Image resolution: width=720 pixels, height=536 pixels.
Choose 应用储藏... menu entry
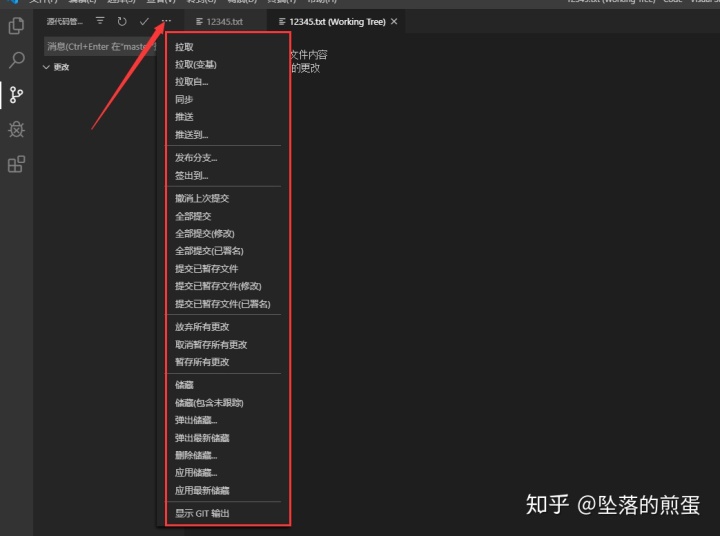[x=196, y=473]
